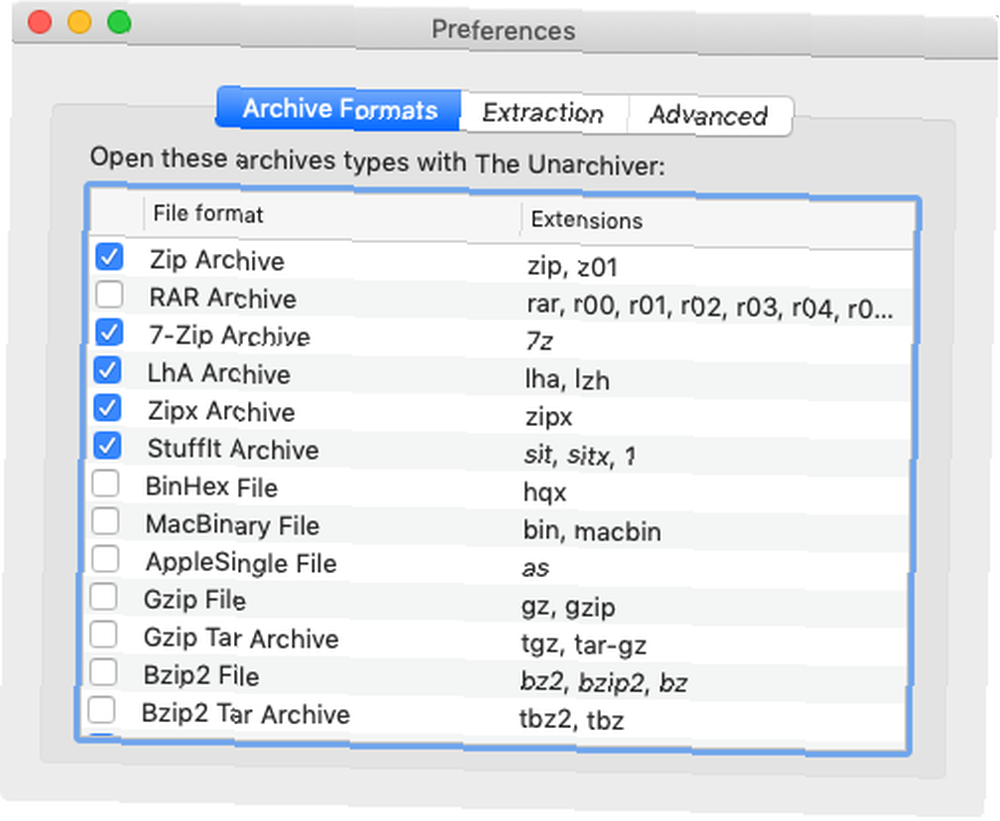Close the Preferences window
This screenshot has height=821, width=1000.
click(40, 22)
